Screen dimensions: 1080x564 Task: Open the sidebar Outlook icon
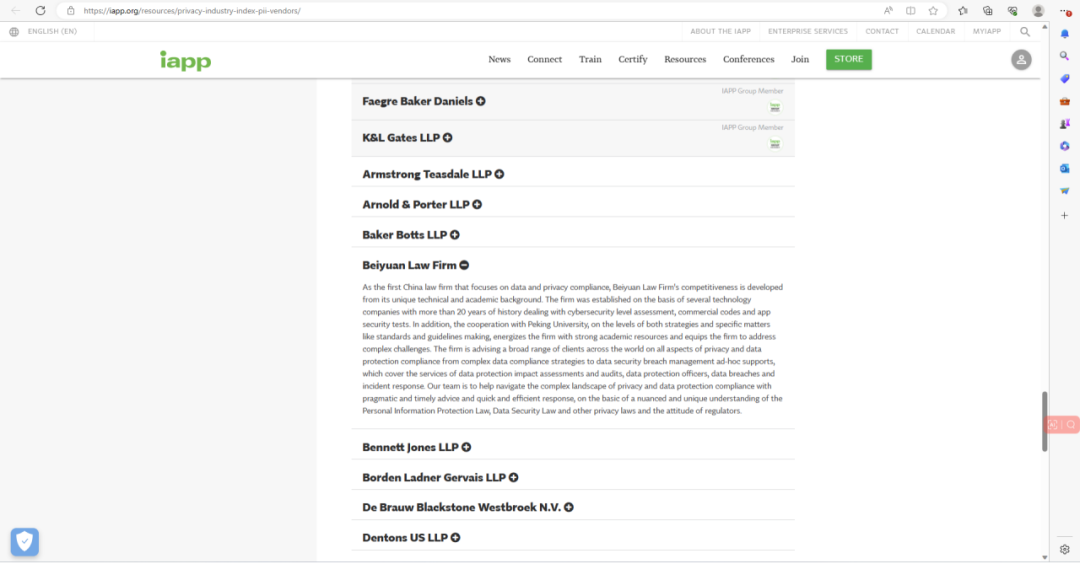click(1065, 168)
